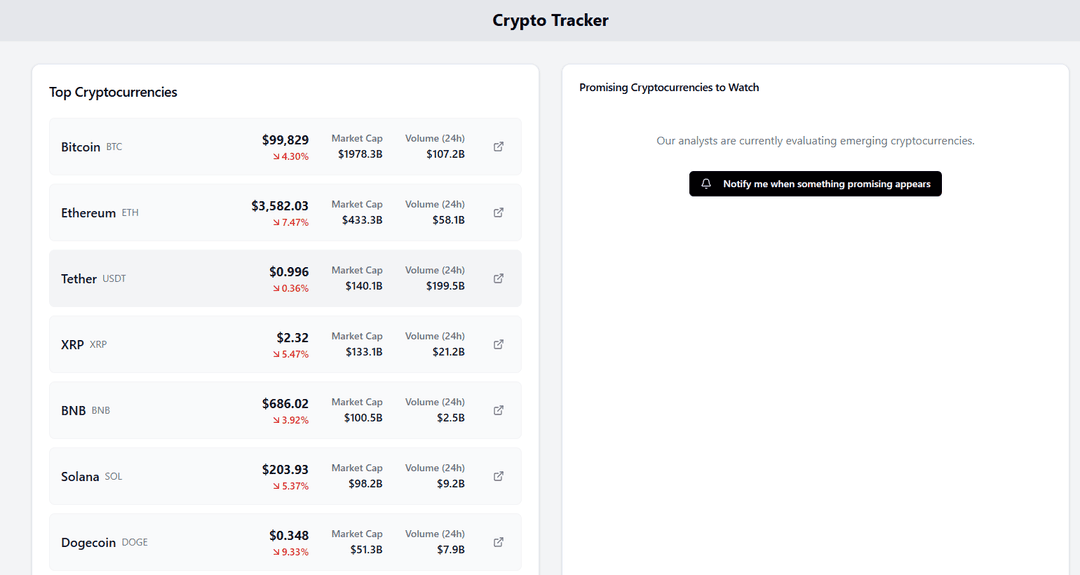Click Bitcoin's 24h volume $107.2B
The width and height of the screenshot is (1080, 575).
[445, 154]
